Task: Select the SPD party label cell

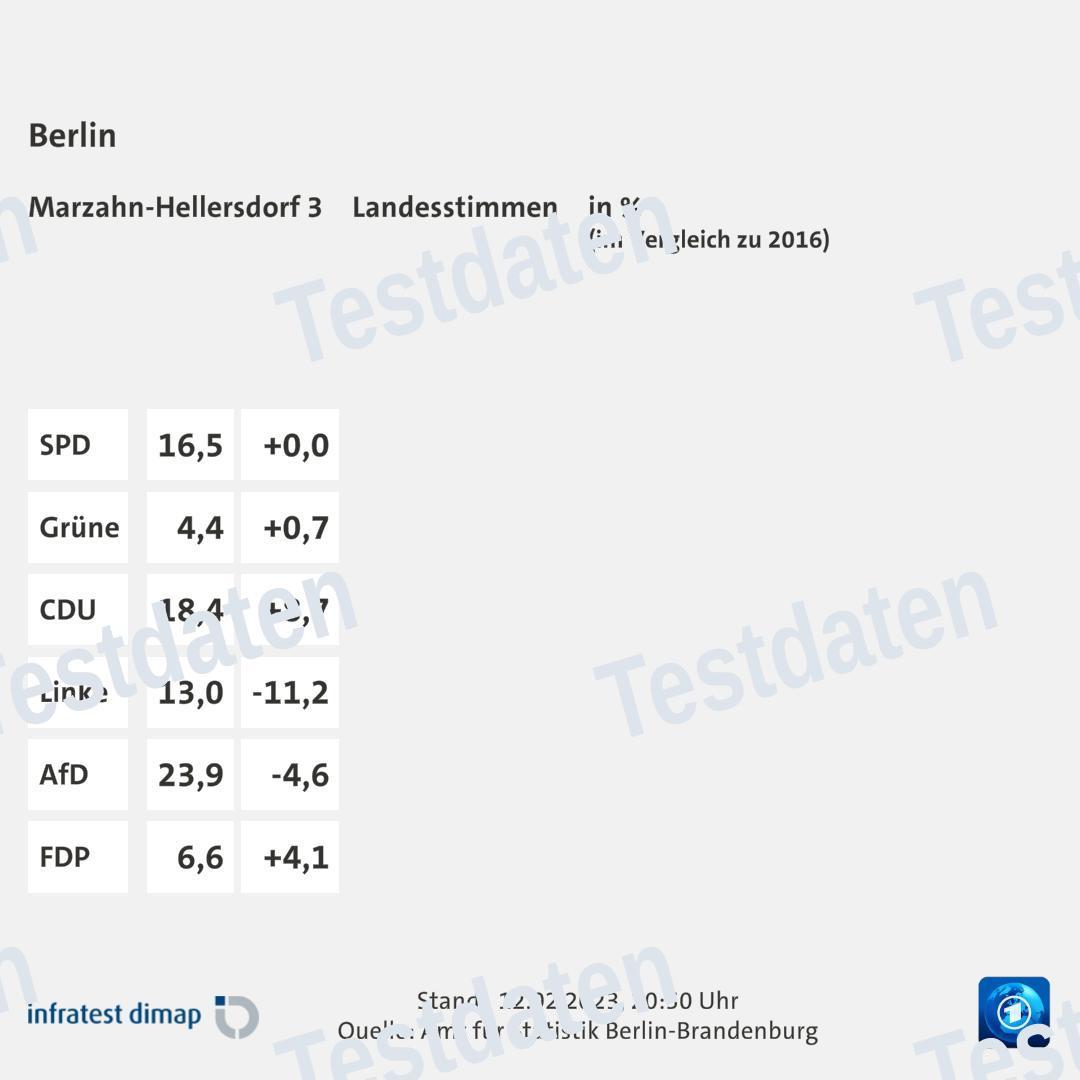Action: (78, 445)
